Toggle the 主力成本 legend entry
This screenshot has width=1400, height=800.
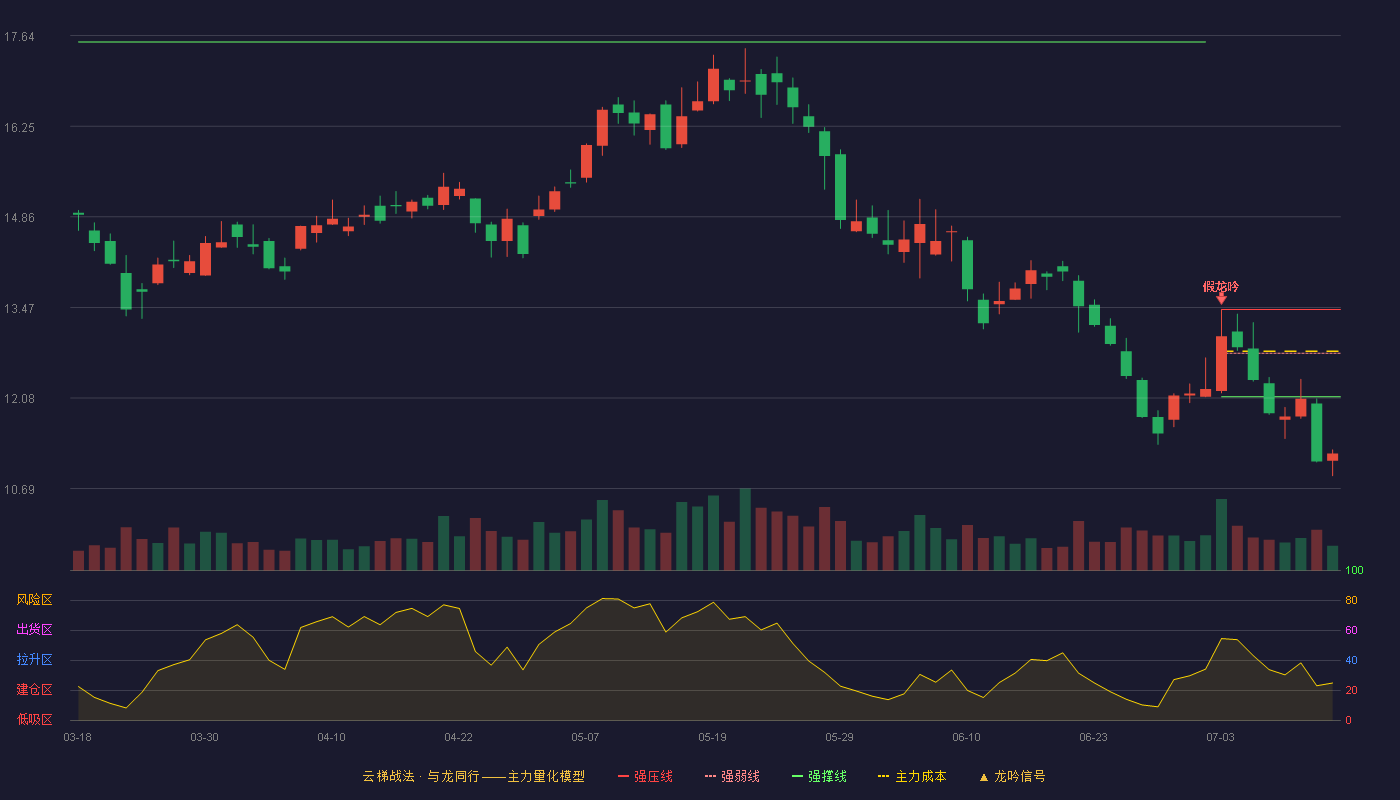click(912, 776)
